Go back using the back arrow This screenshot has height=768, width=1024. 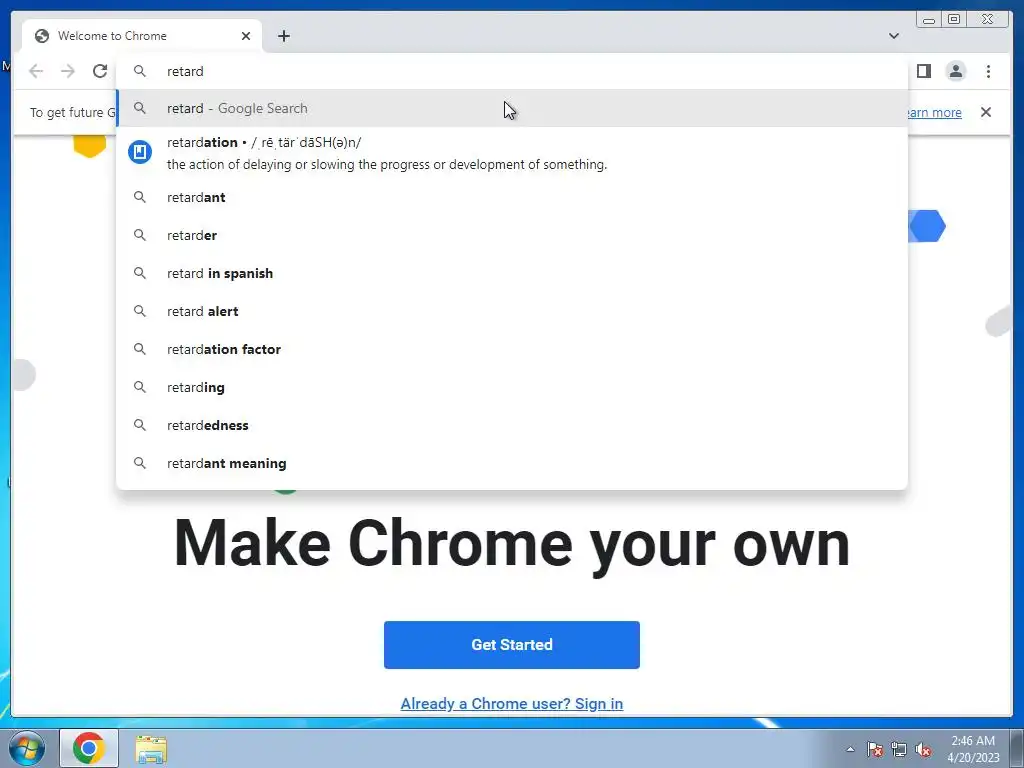coord(36,71)
